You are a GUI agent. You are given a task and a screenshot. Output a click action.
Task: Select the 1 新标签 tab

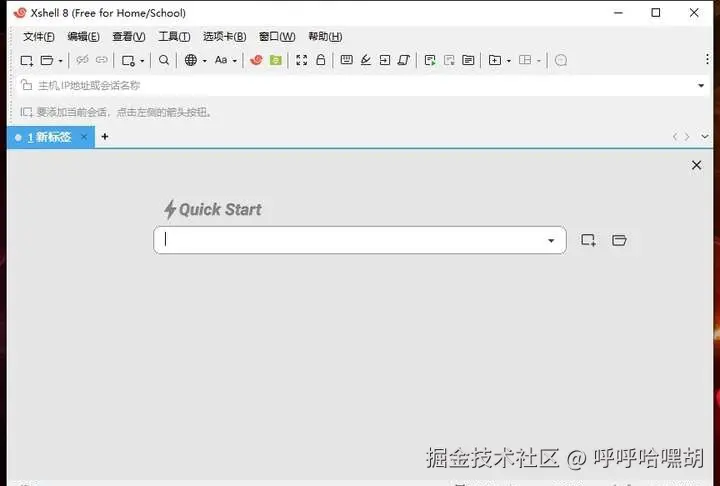[x=49, y=137]
